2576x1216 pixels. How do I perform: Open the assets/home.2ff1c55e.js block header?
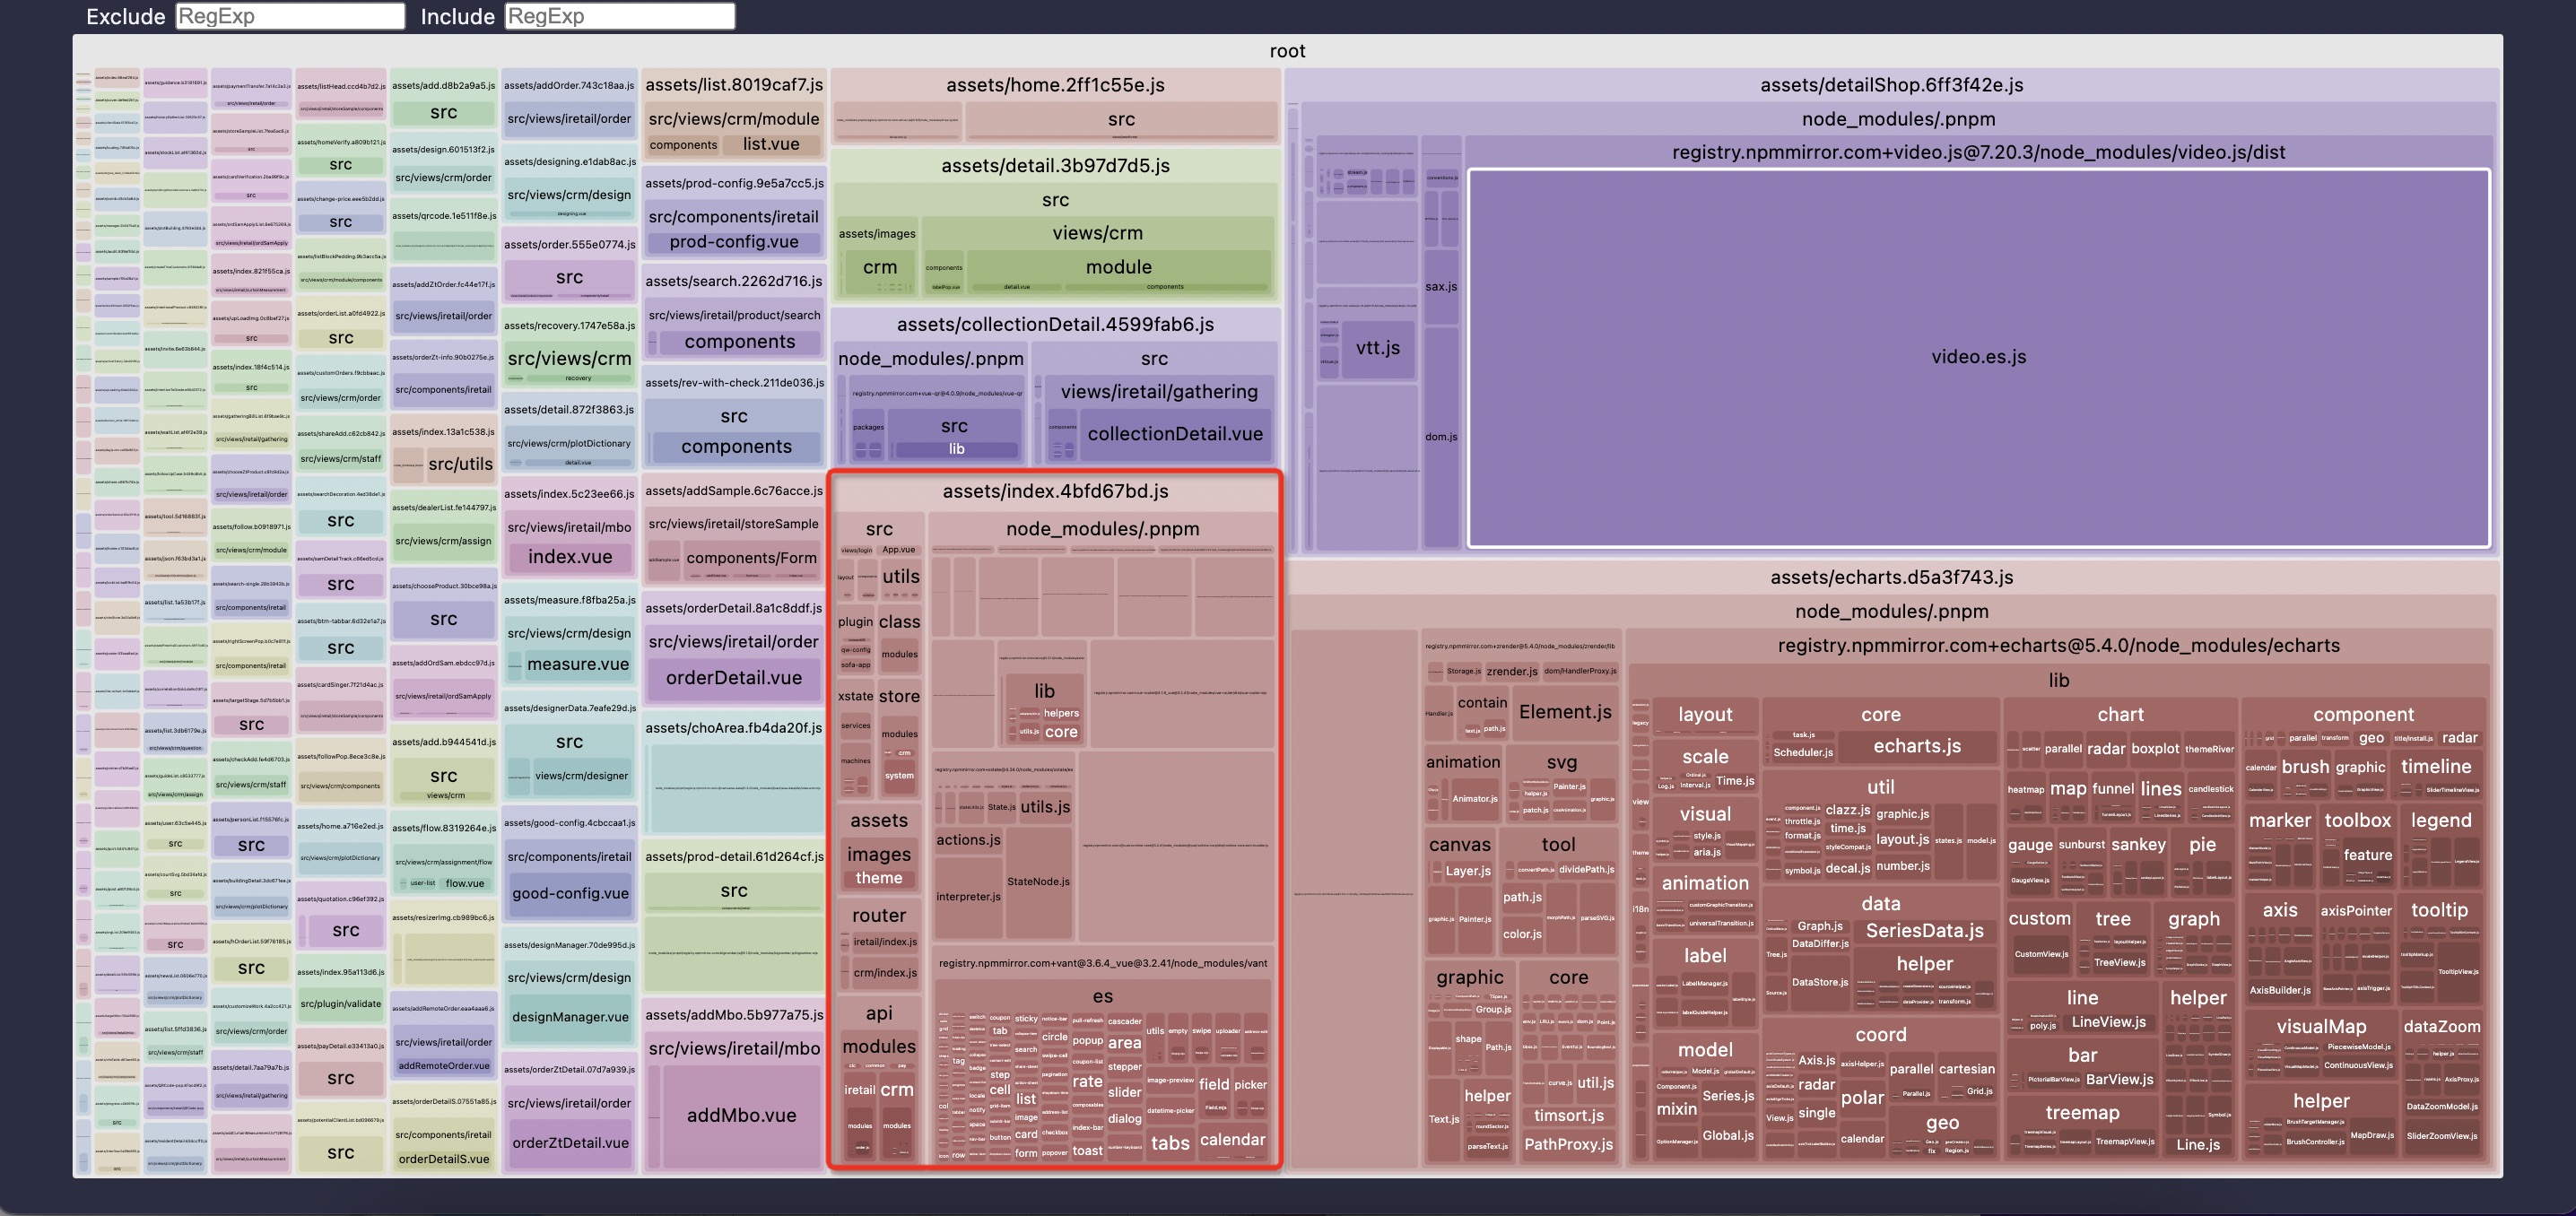click(1055, 85)
